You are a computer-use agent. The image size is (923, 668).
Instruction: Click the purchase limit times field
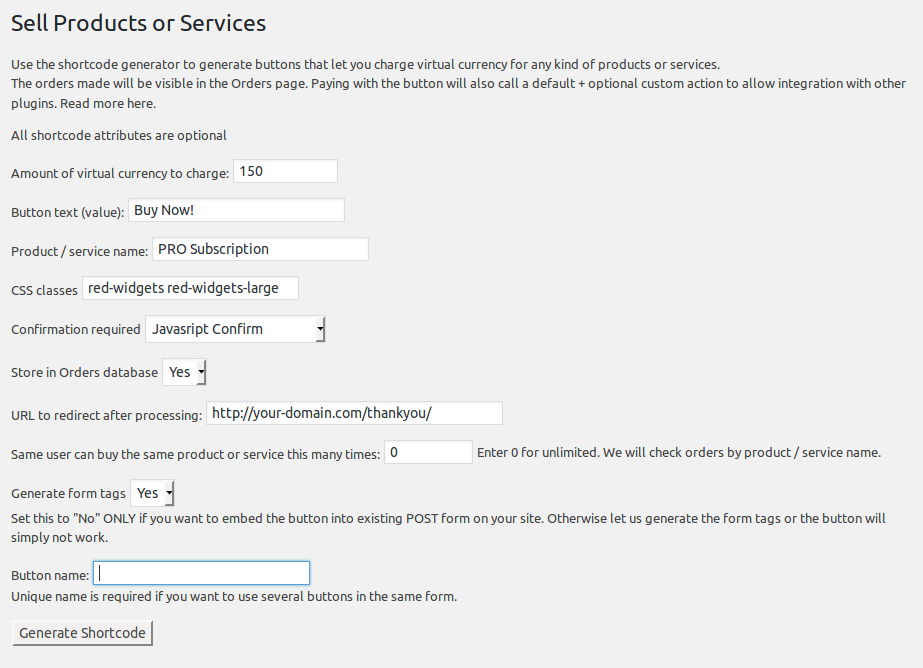click(429, 452)
